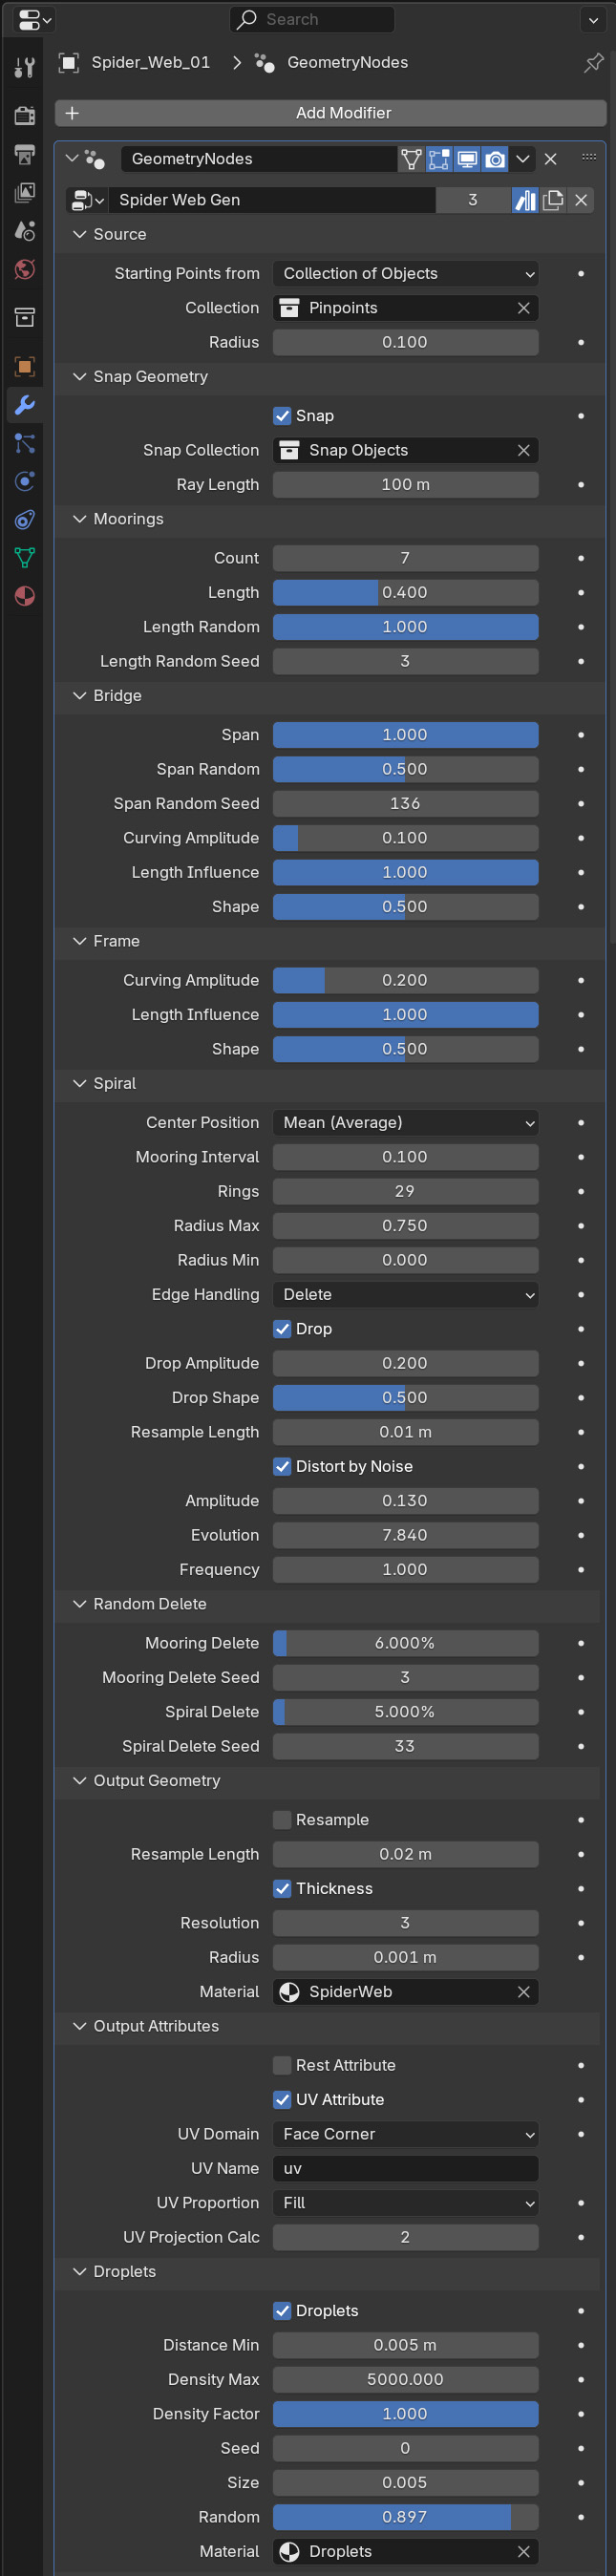Open the Material properties tab
616x2576 pixels.
[24, 596]
